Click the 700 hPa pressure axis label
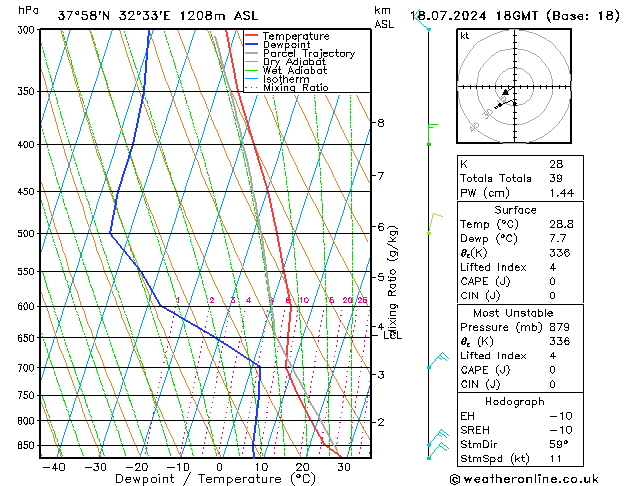Image resolution: width=629 pixels, height=486 pixels. 28,368
